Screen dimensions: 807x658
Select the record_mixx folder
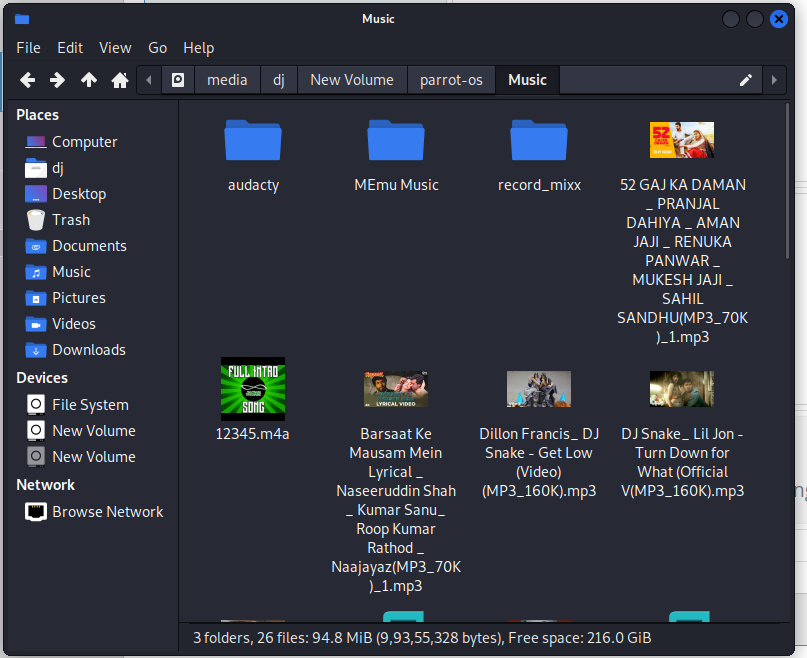coord(539,141)
